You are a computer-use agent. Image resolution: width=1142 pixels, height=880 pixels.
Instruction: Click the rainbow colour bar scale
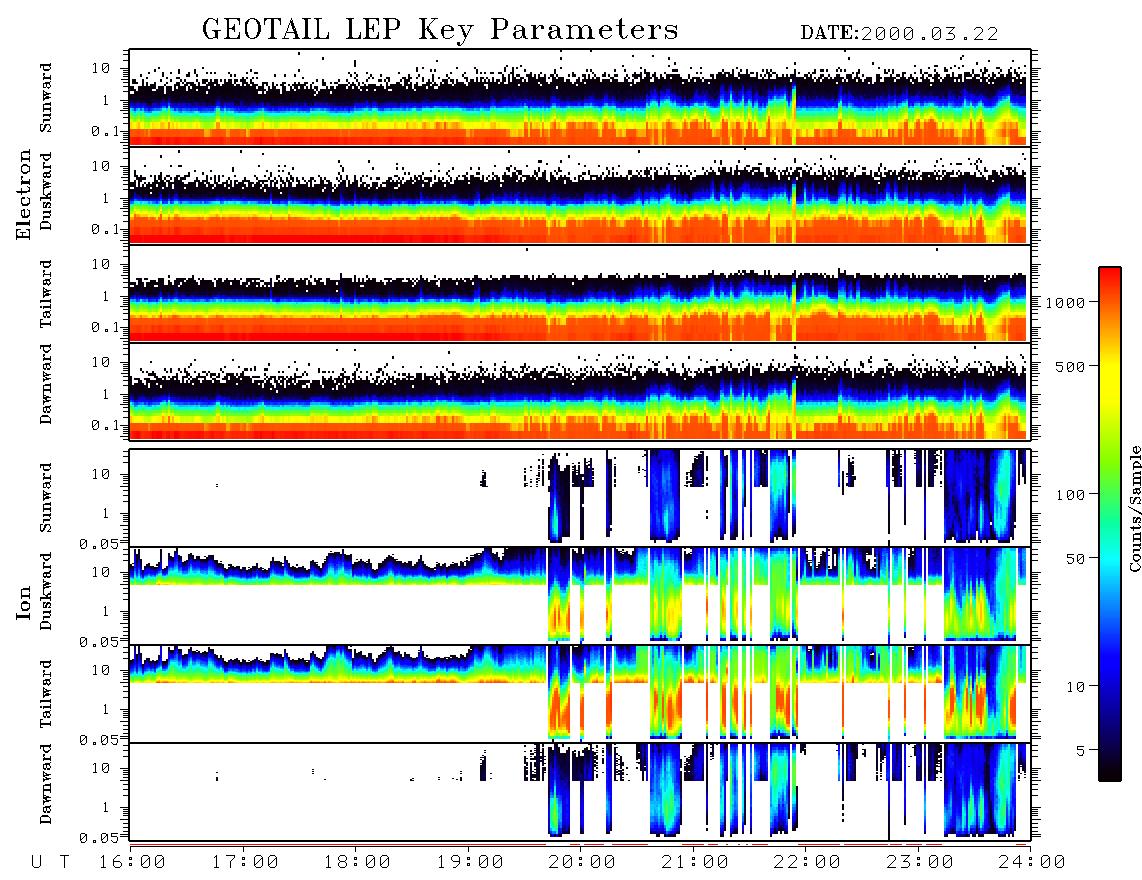1110,524
